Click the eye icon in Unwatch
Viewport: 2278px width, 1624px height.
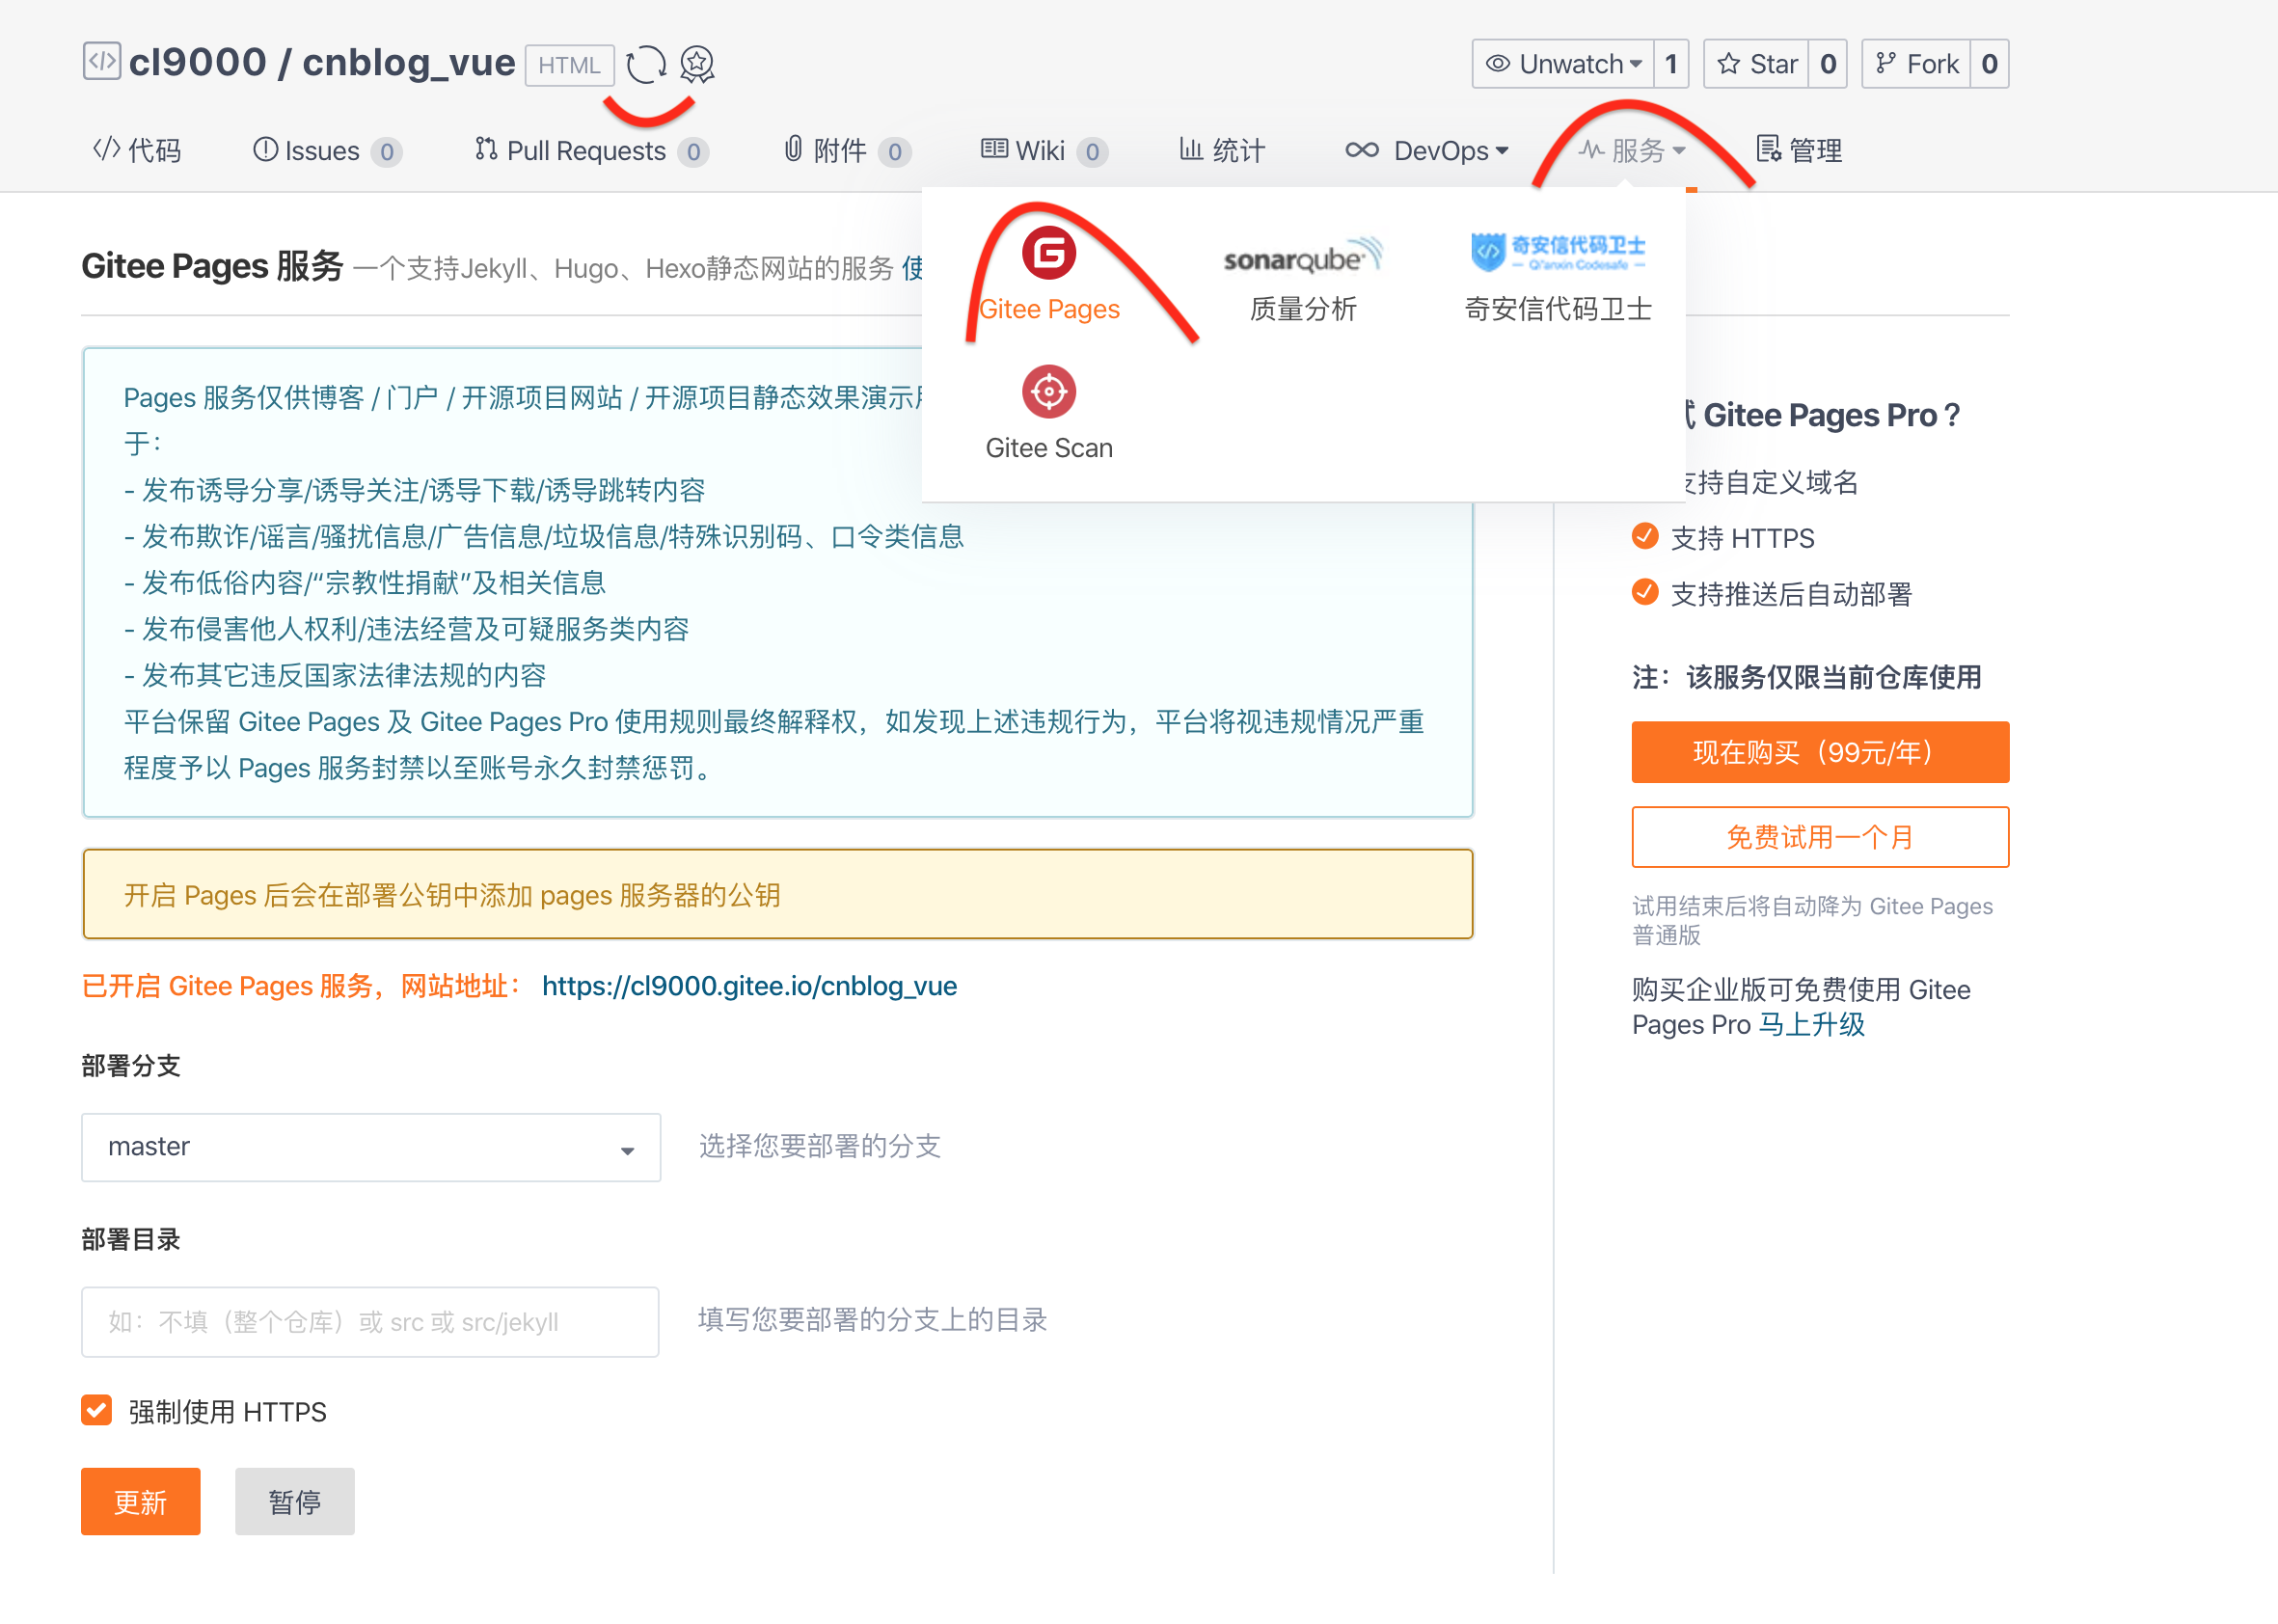click(x=1497, y=64)
